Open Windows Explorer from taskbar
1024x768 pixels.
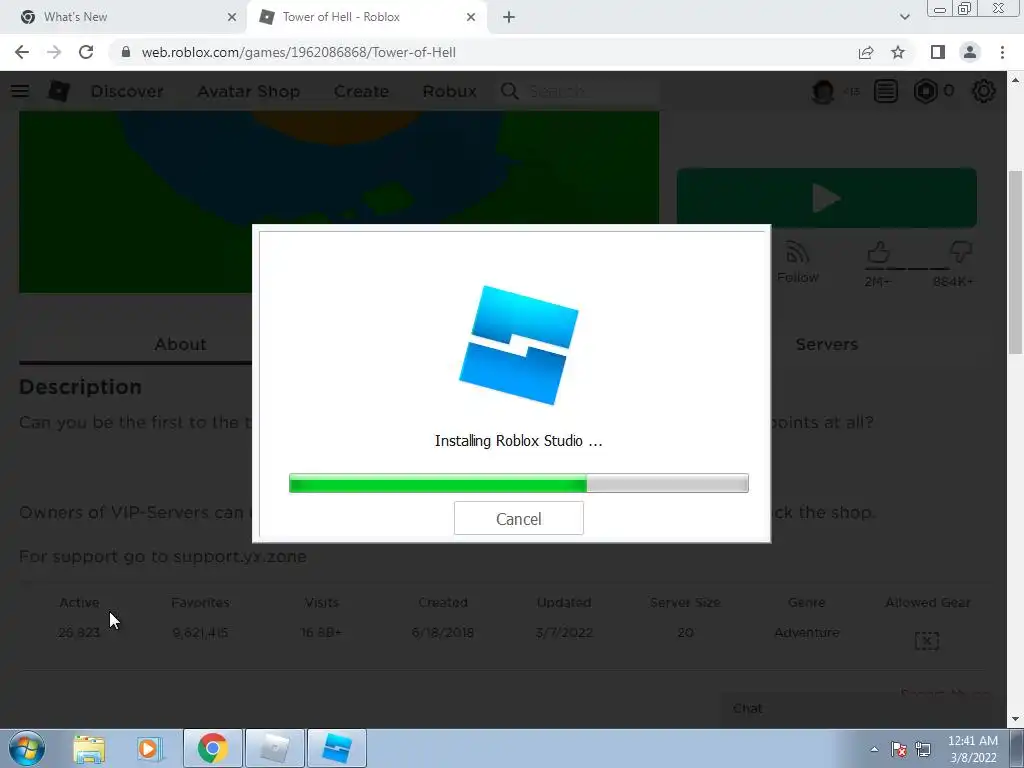coord(89,748)
